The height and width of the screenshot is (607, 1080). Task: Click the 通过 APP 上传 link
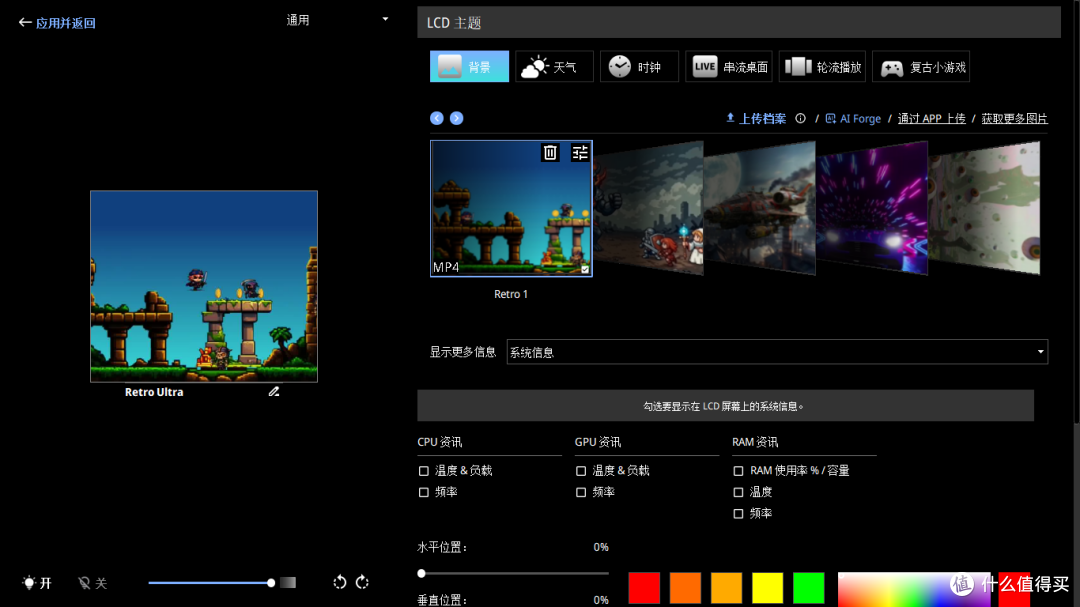(931, 119)
